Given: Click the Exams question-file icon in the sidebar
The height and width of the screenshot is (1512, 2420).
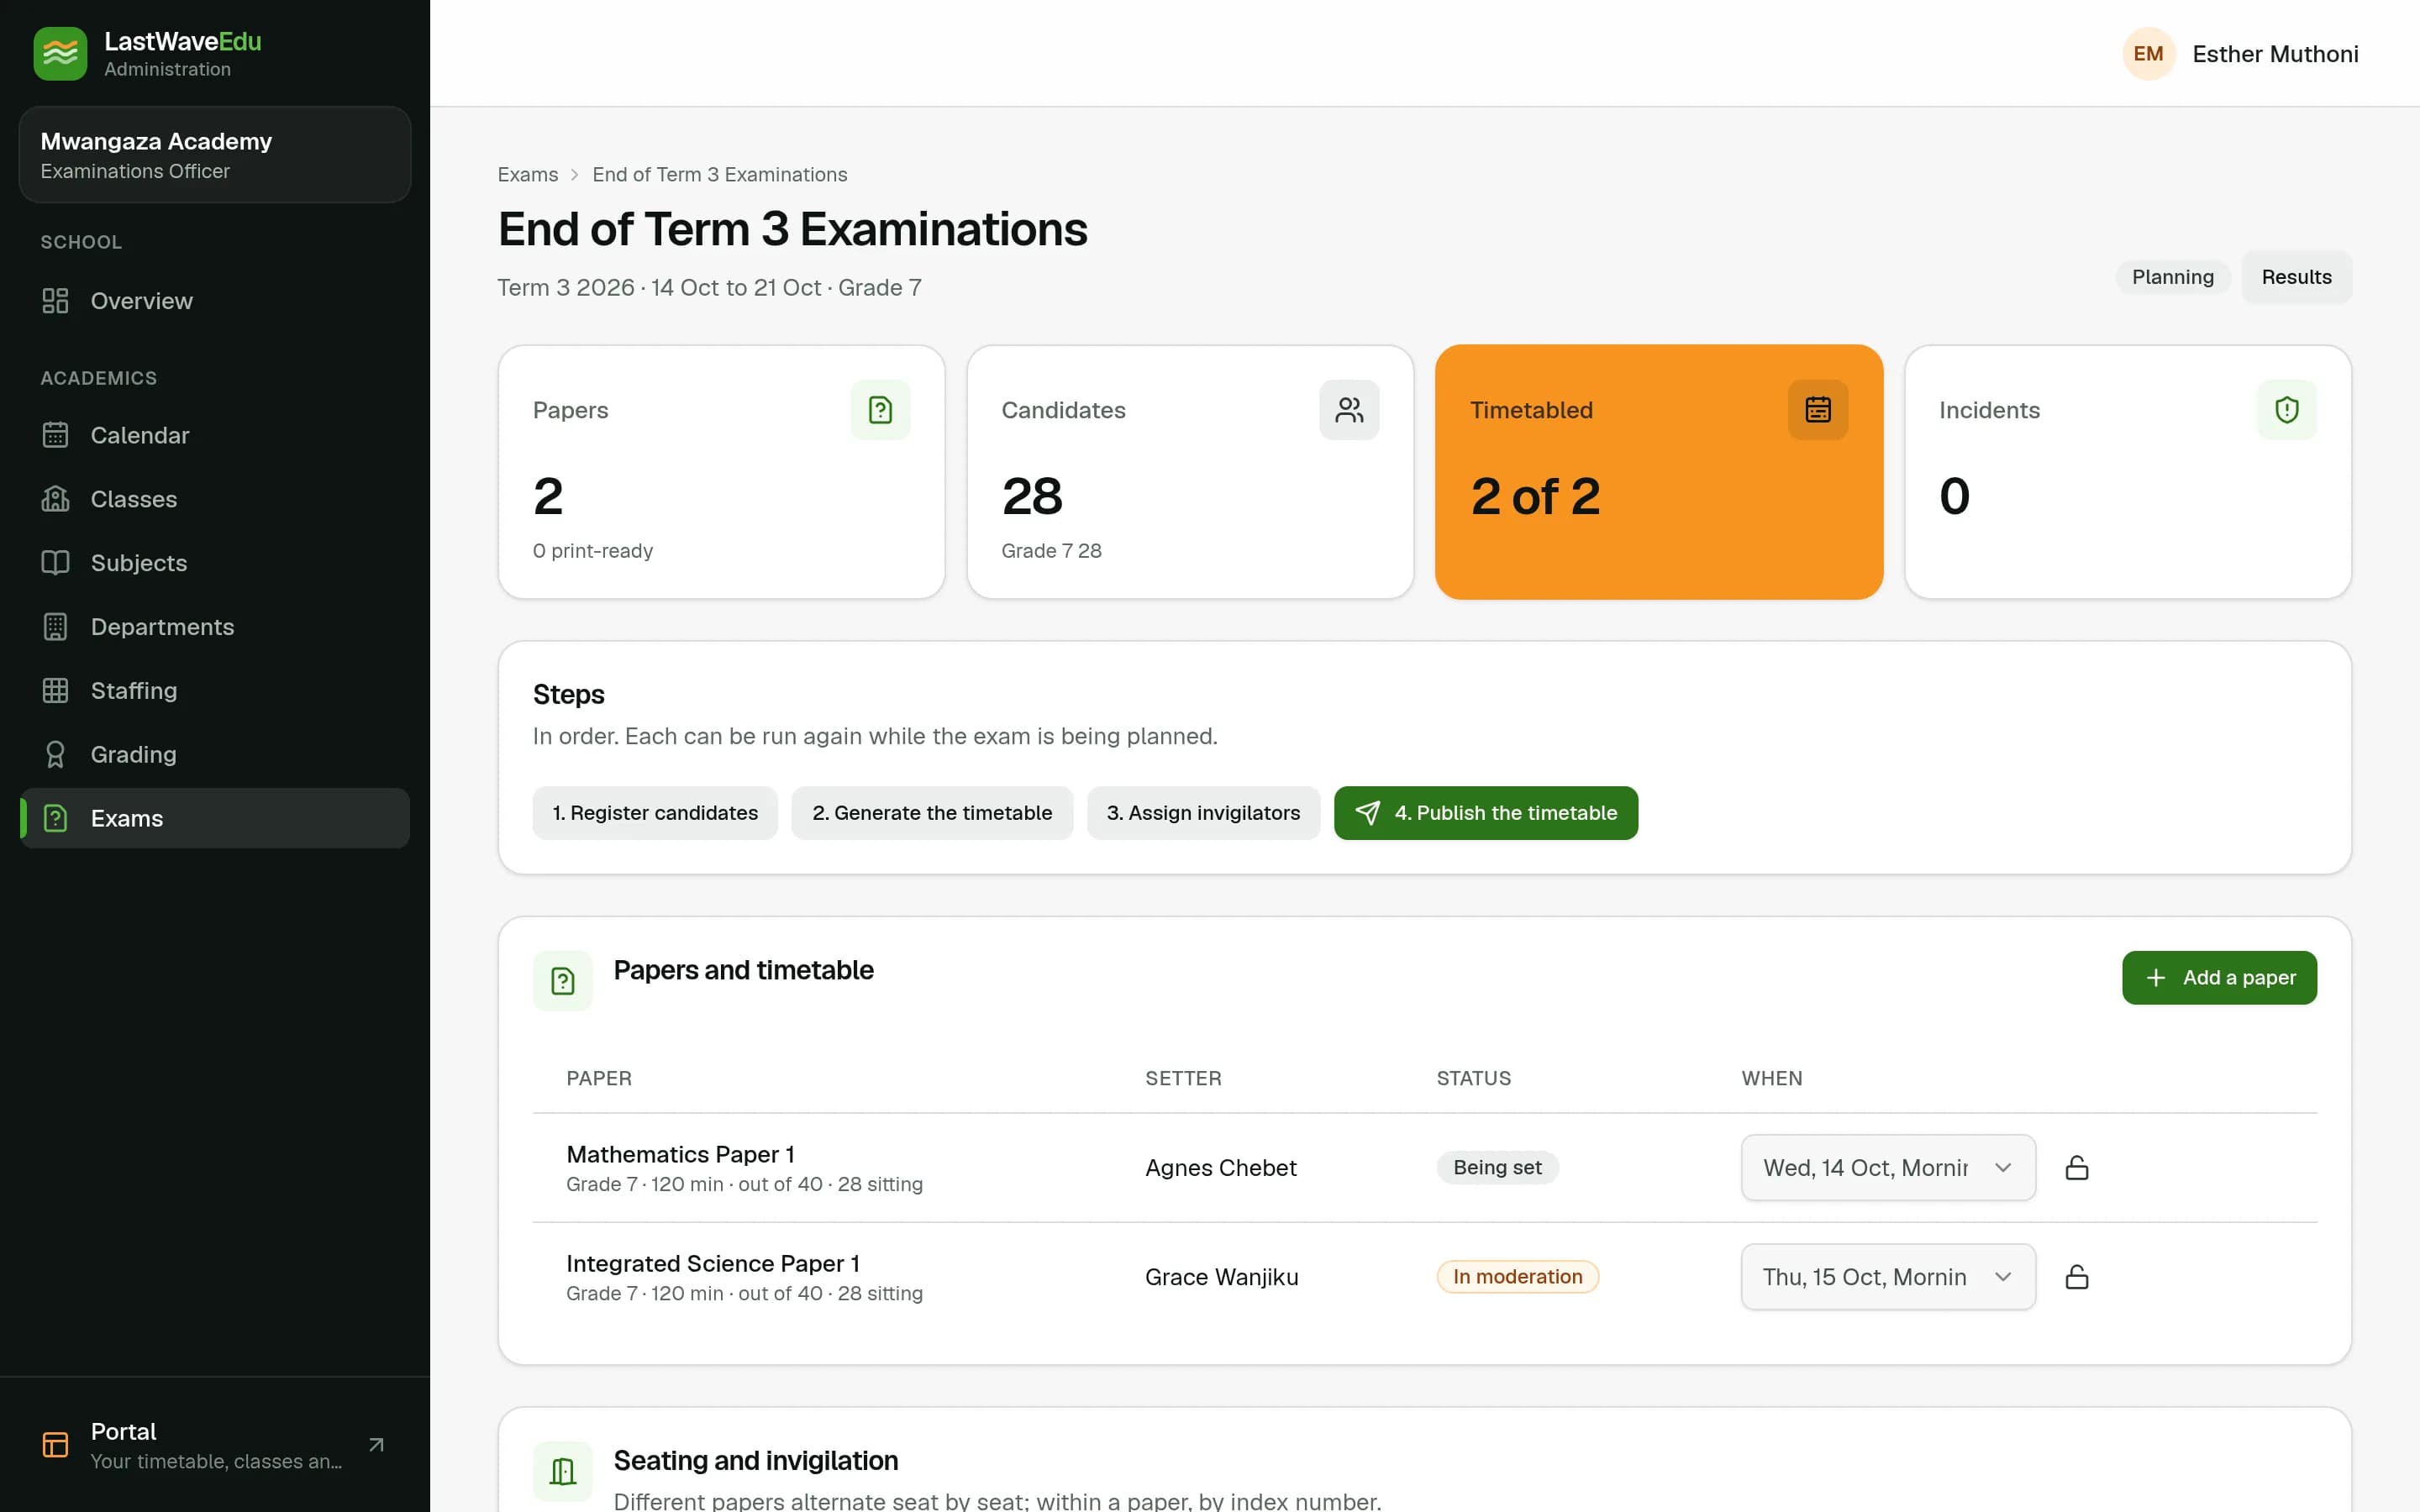Looking at the screenshot, I should pos(55,818).
